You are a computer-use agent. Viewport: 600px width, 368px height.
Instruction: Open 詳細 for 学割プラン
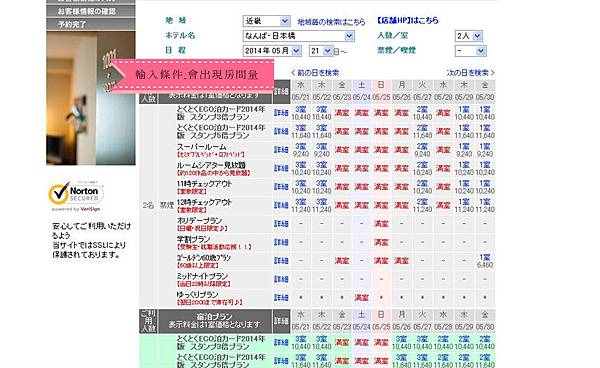281,242
